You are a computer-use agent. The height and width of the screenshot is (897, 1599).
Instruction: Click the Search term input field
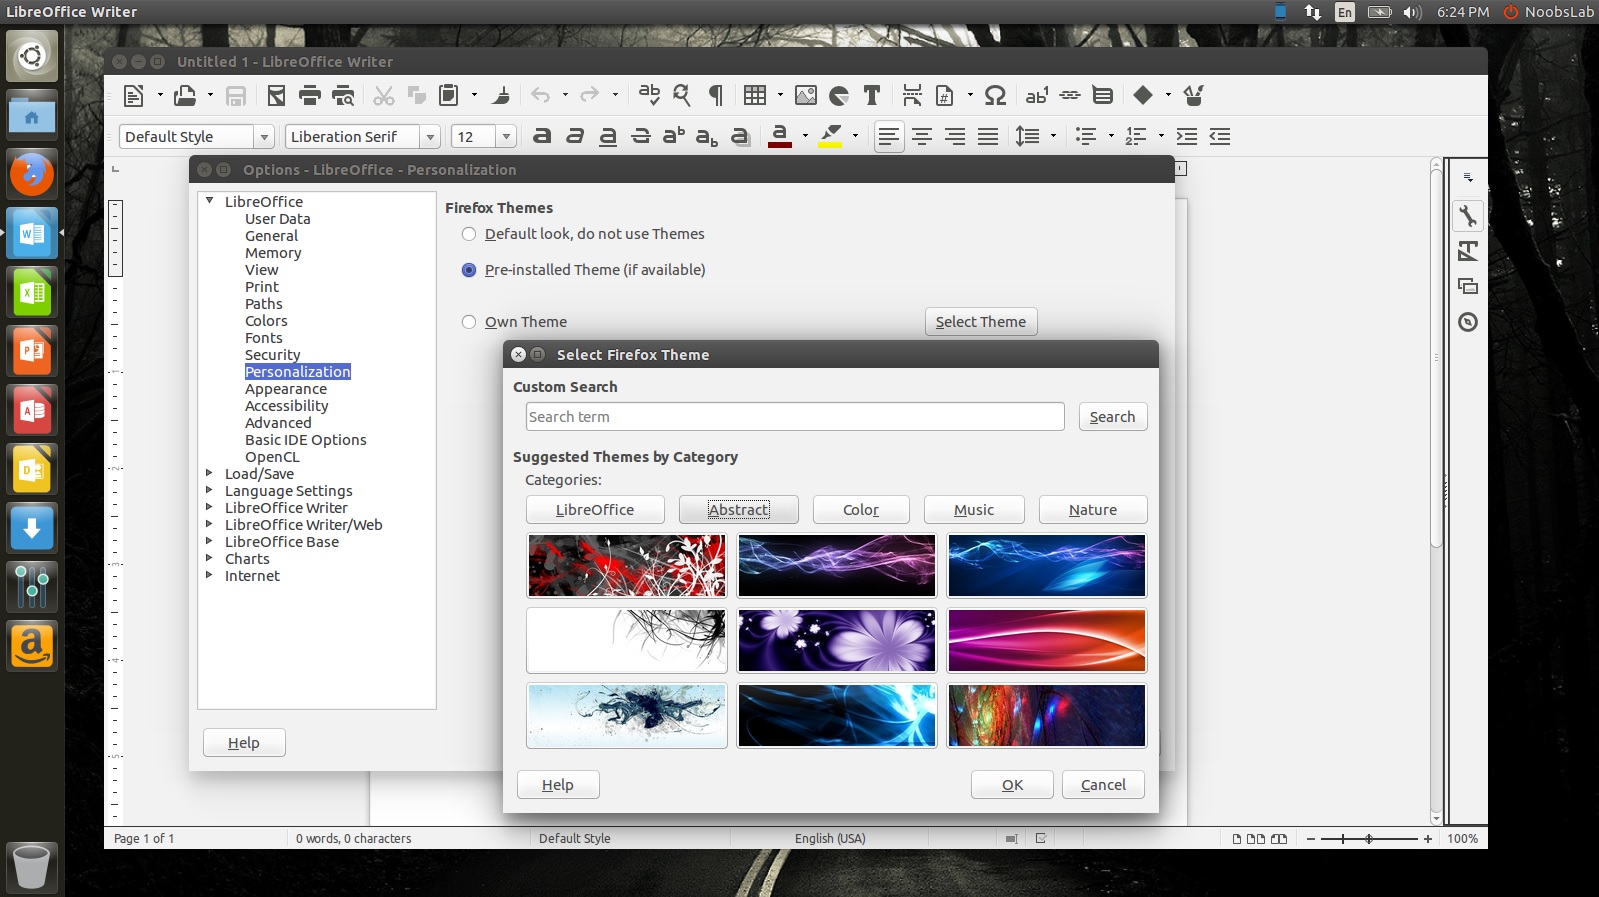coord(795,417)
